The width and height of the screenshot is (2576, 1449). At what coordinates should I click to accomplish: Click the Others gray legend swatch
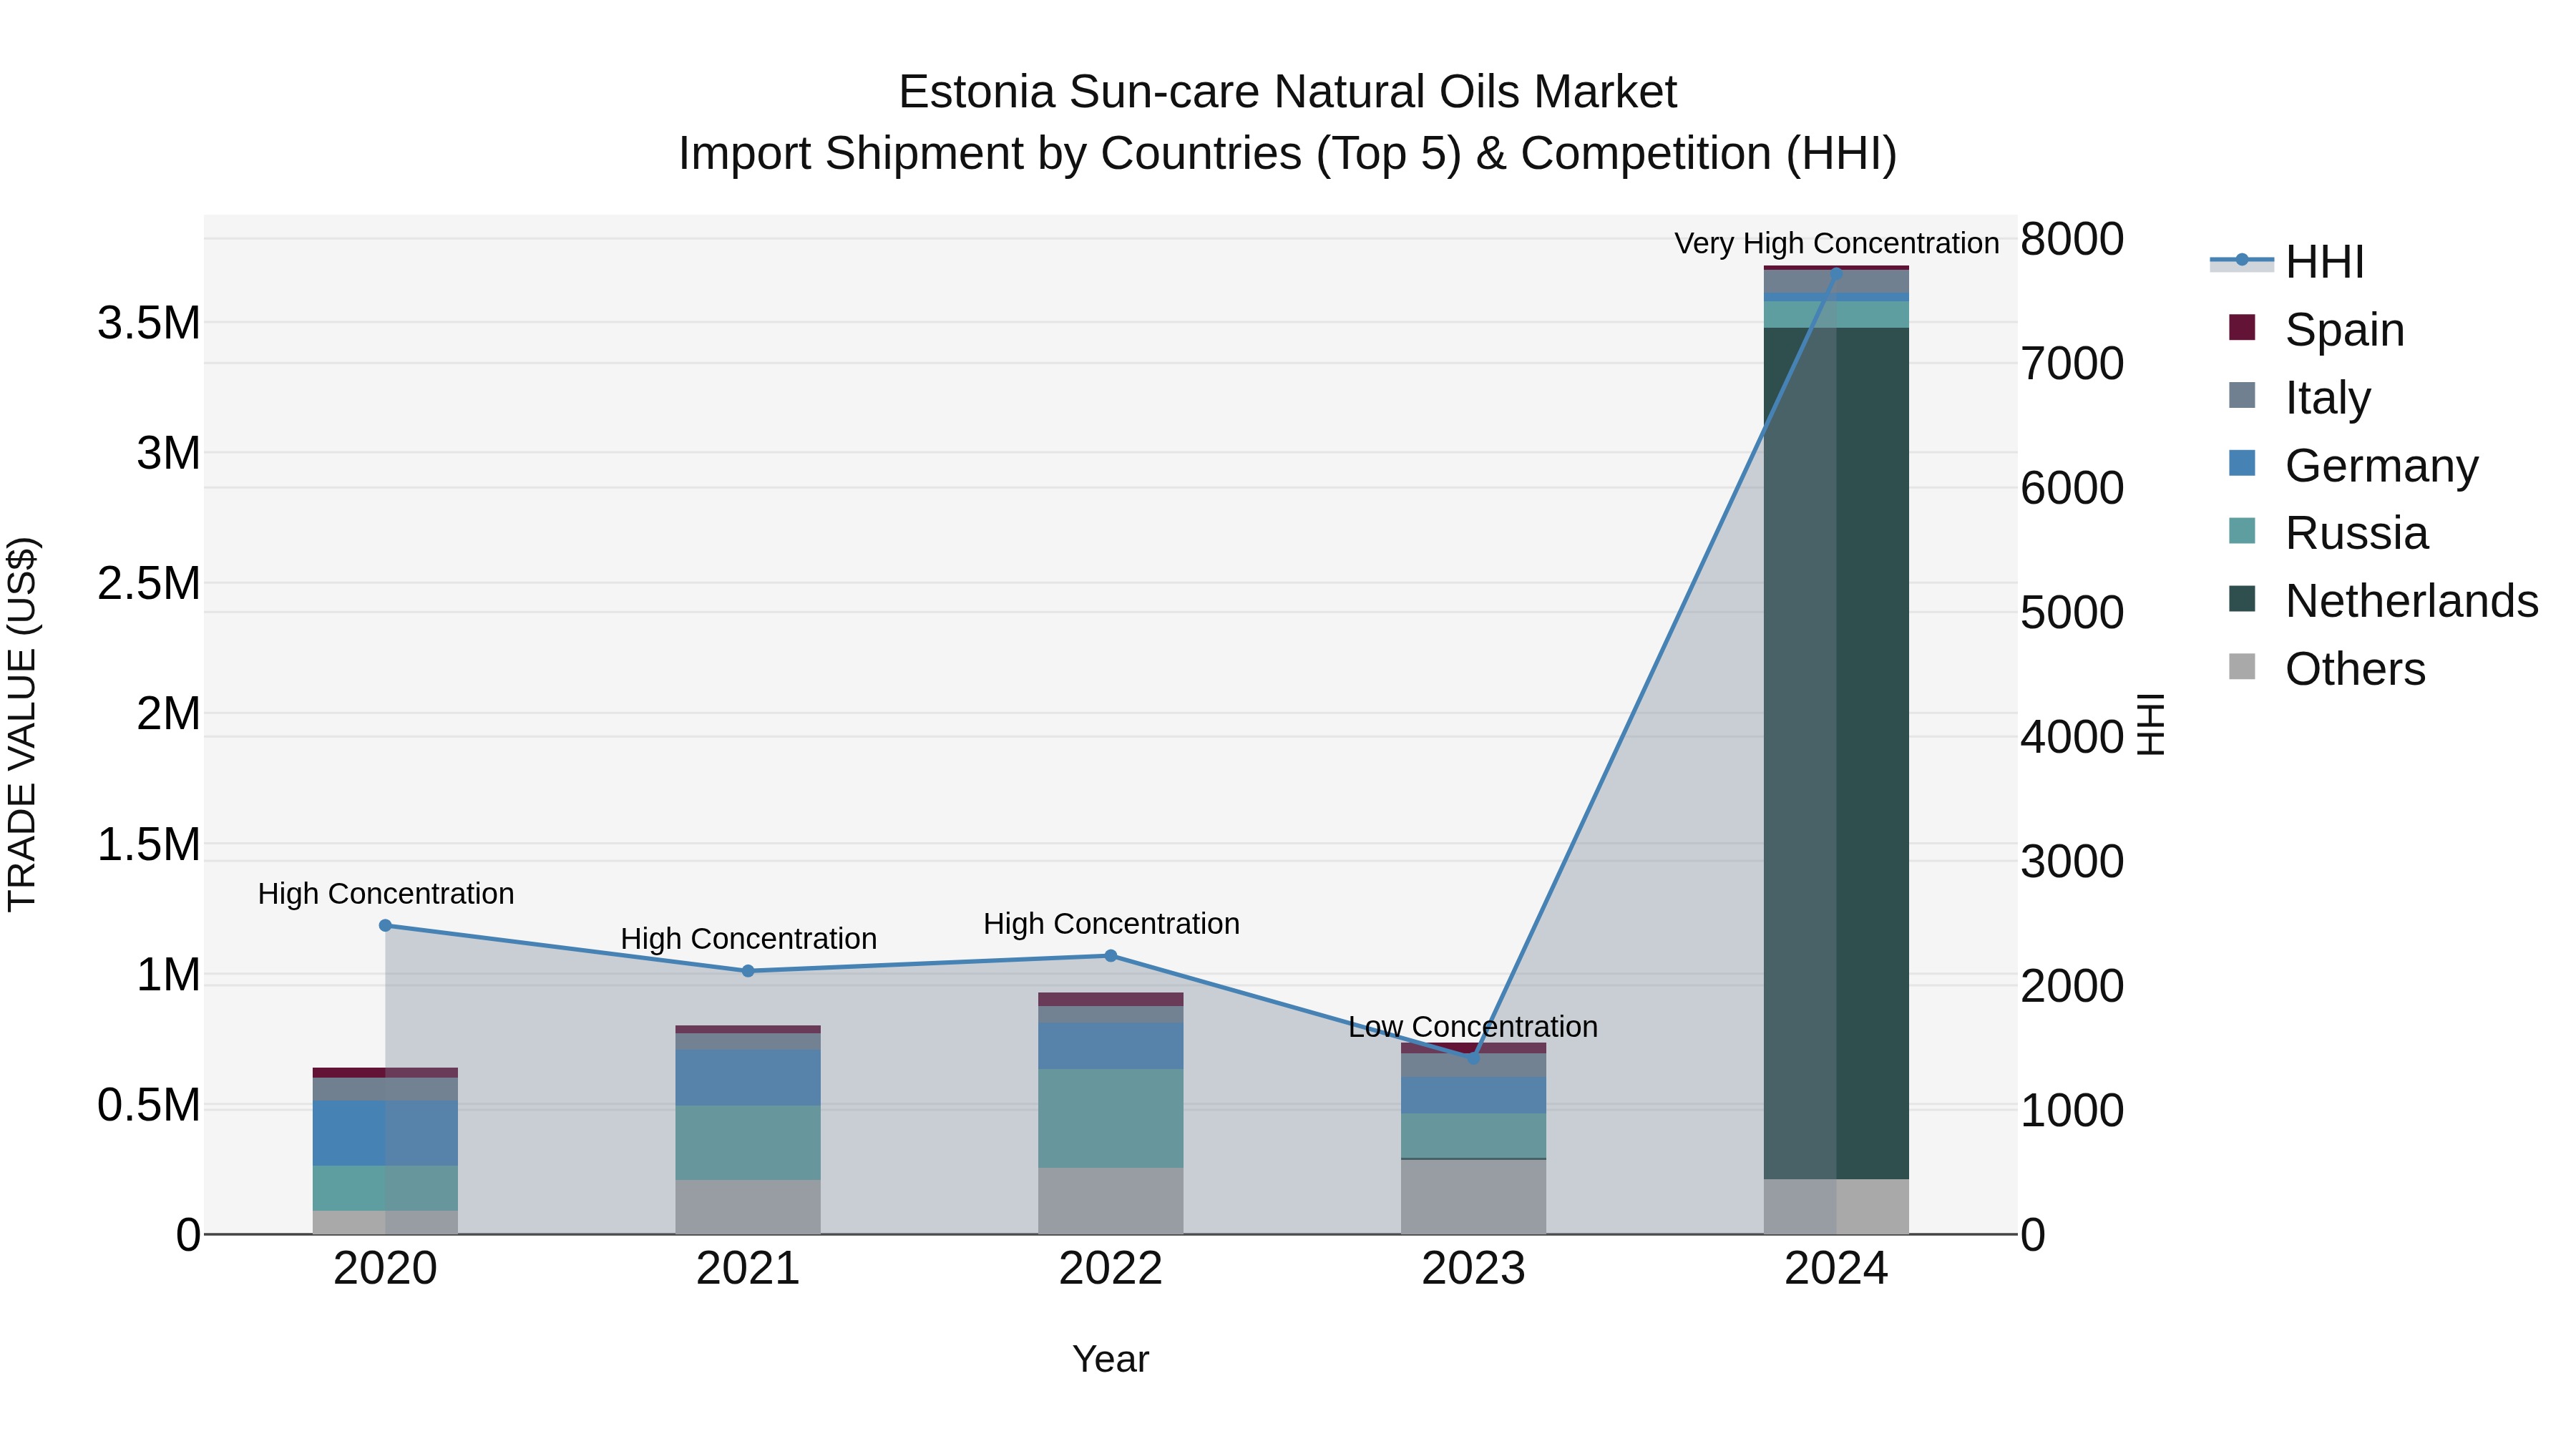pyautogui.click(x=2242, y=666)
